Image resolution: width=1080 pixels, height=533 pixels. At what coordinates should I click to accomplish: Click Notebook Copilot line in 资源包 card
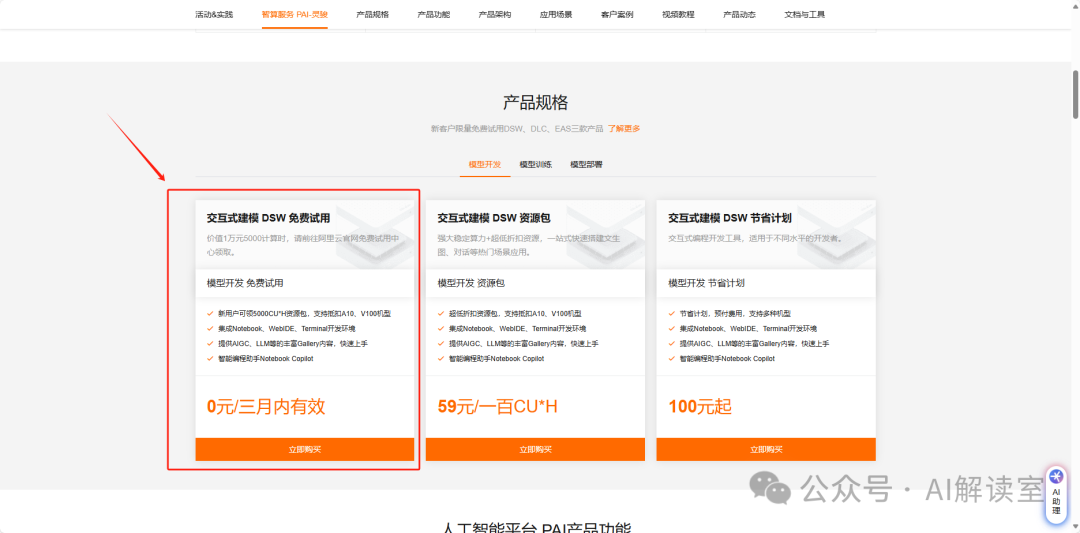click(x=497, y=359)
